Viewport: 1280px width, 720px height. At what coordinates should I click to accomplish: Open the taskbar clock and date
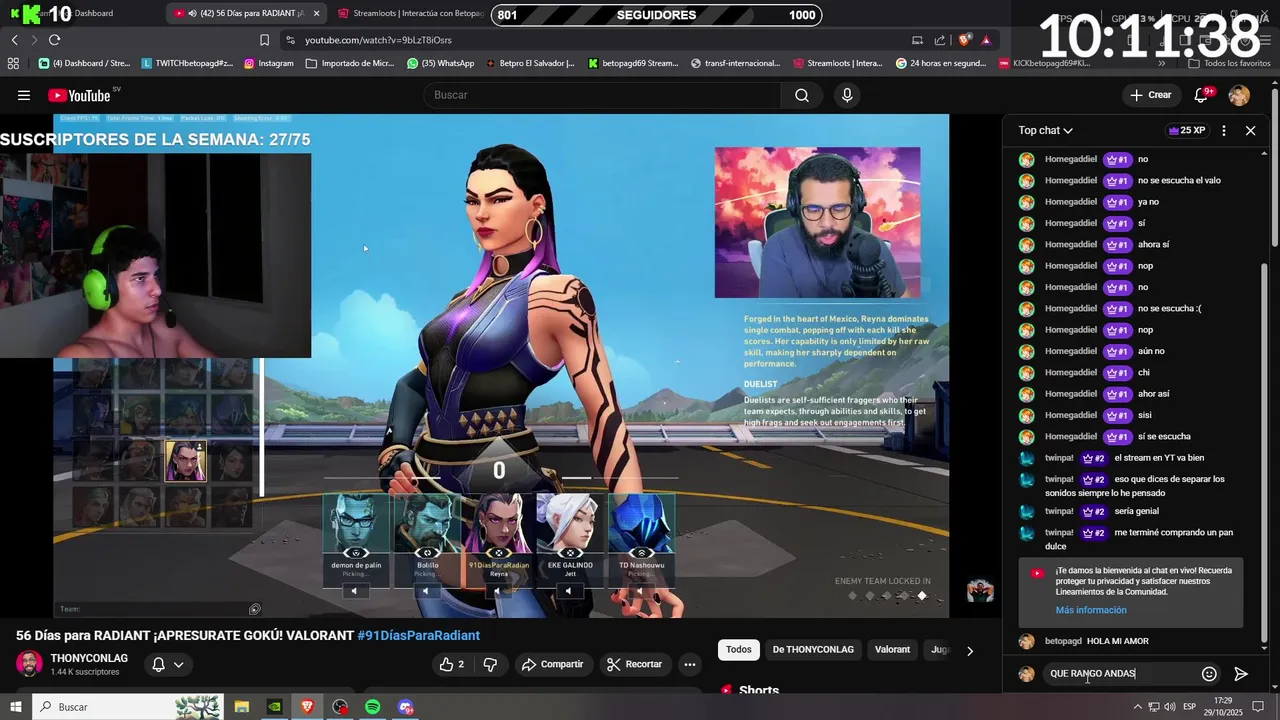1223,707
